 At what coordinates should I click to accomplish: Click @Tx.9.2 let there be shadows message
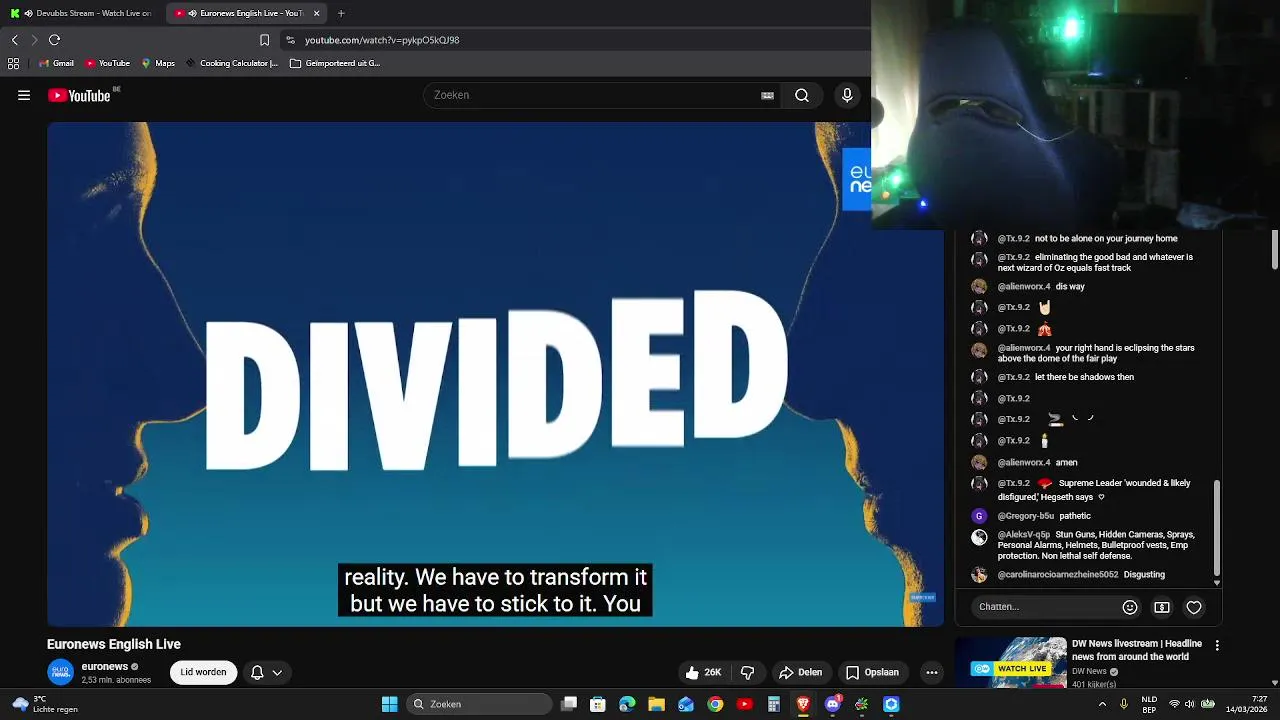[x=1065, y=378]
